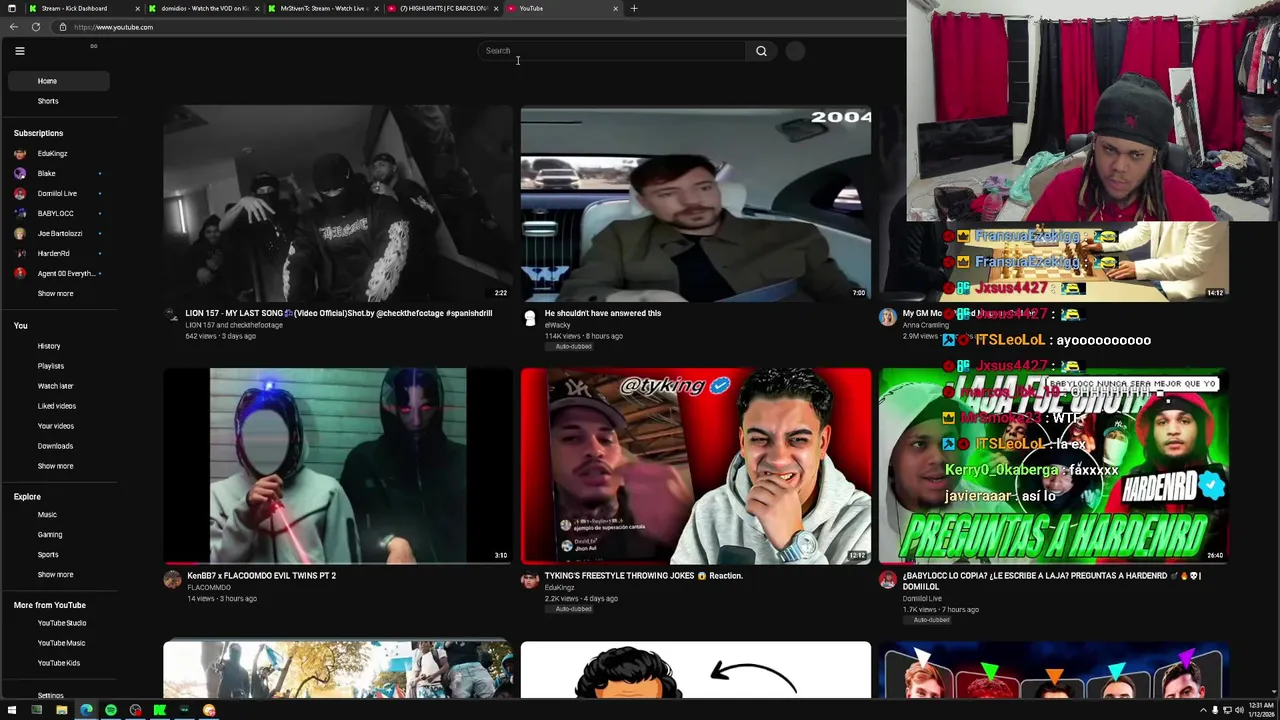
Task: Open a new browser tab with plus icon
Action: click(633, 8)
